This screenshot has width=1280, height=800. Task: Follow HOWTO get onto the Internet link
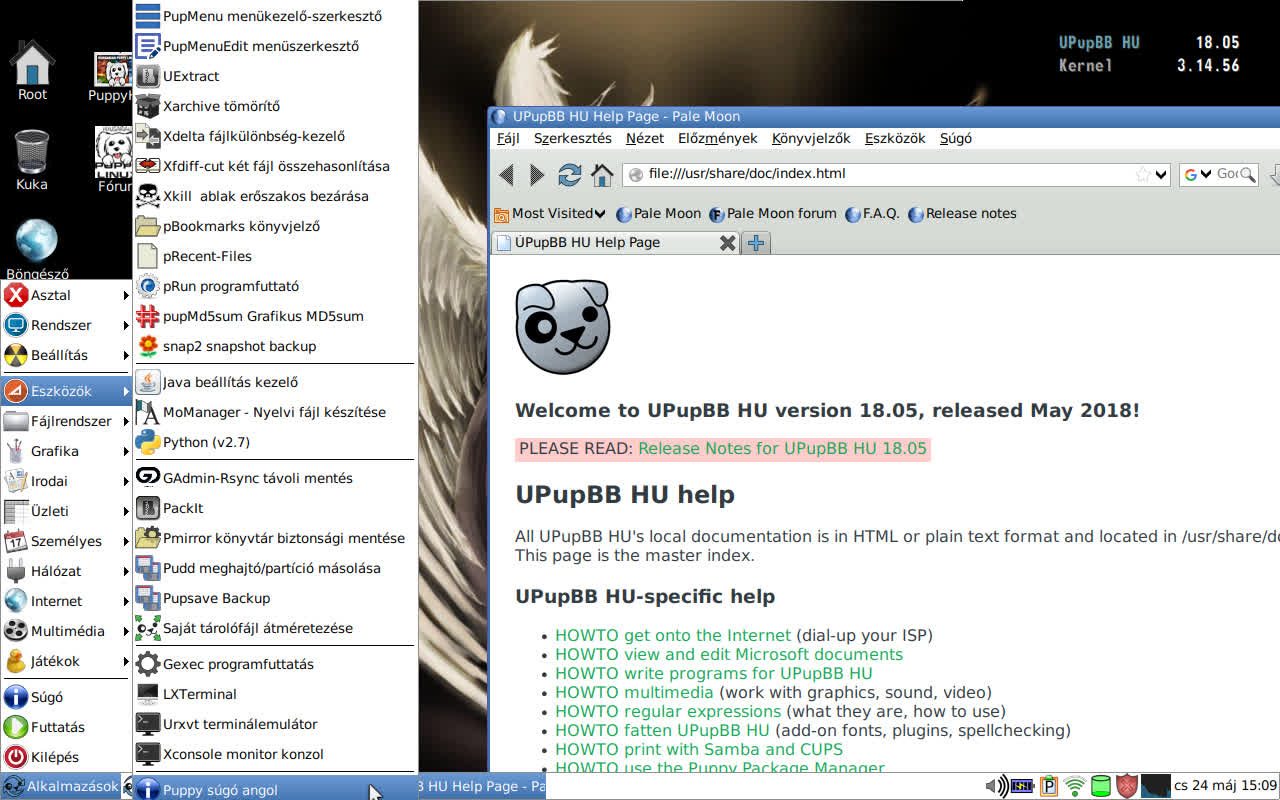(x=673, y=635)
